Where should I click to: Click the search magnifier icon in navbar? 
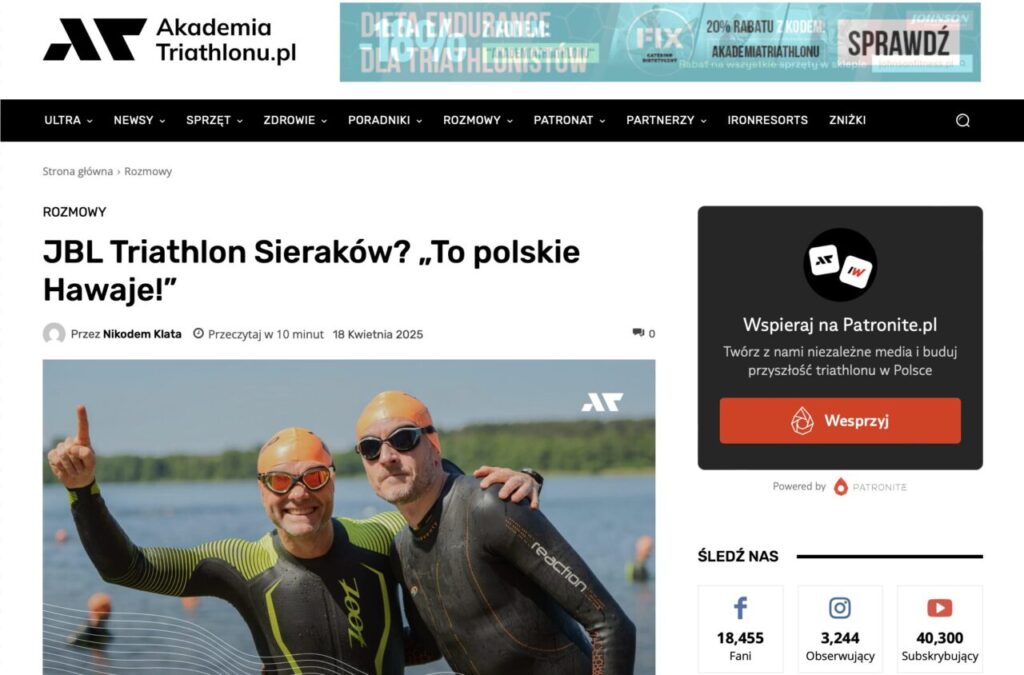(963, 120)
